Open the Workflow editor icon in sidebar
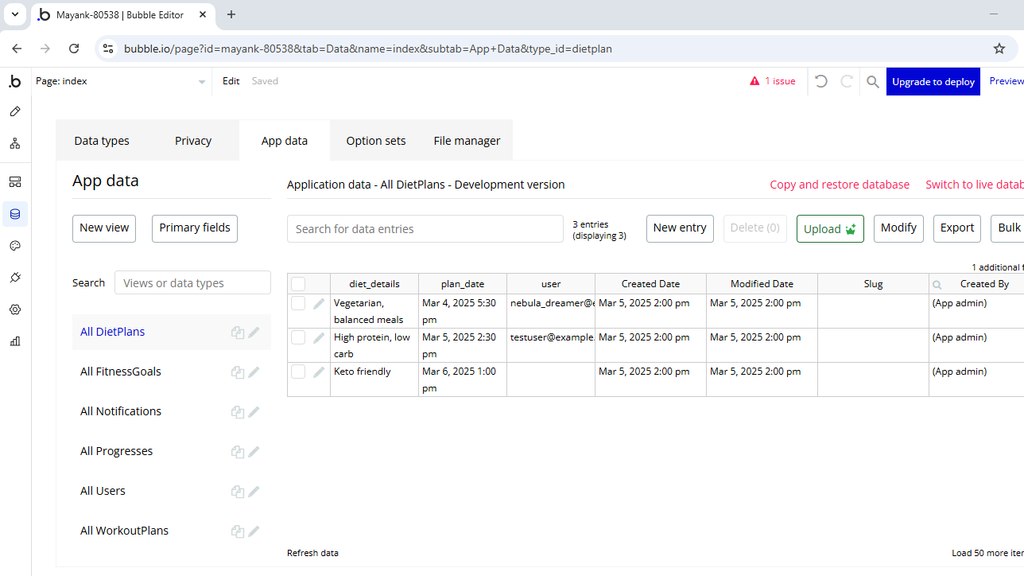Viewport: 1024px width, 576px height. tap(16, 143)
